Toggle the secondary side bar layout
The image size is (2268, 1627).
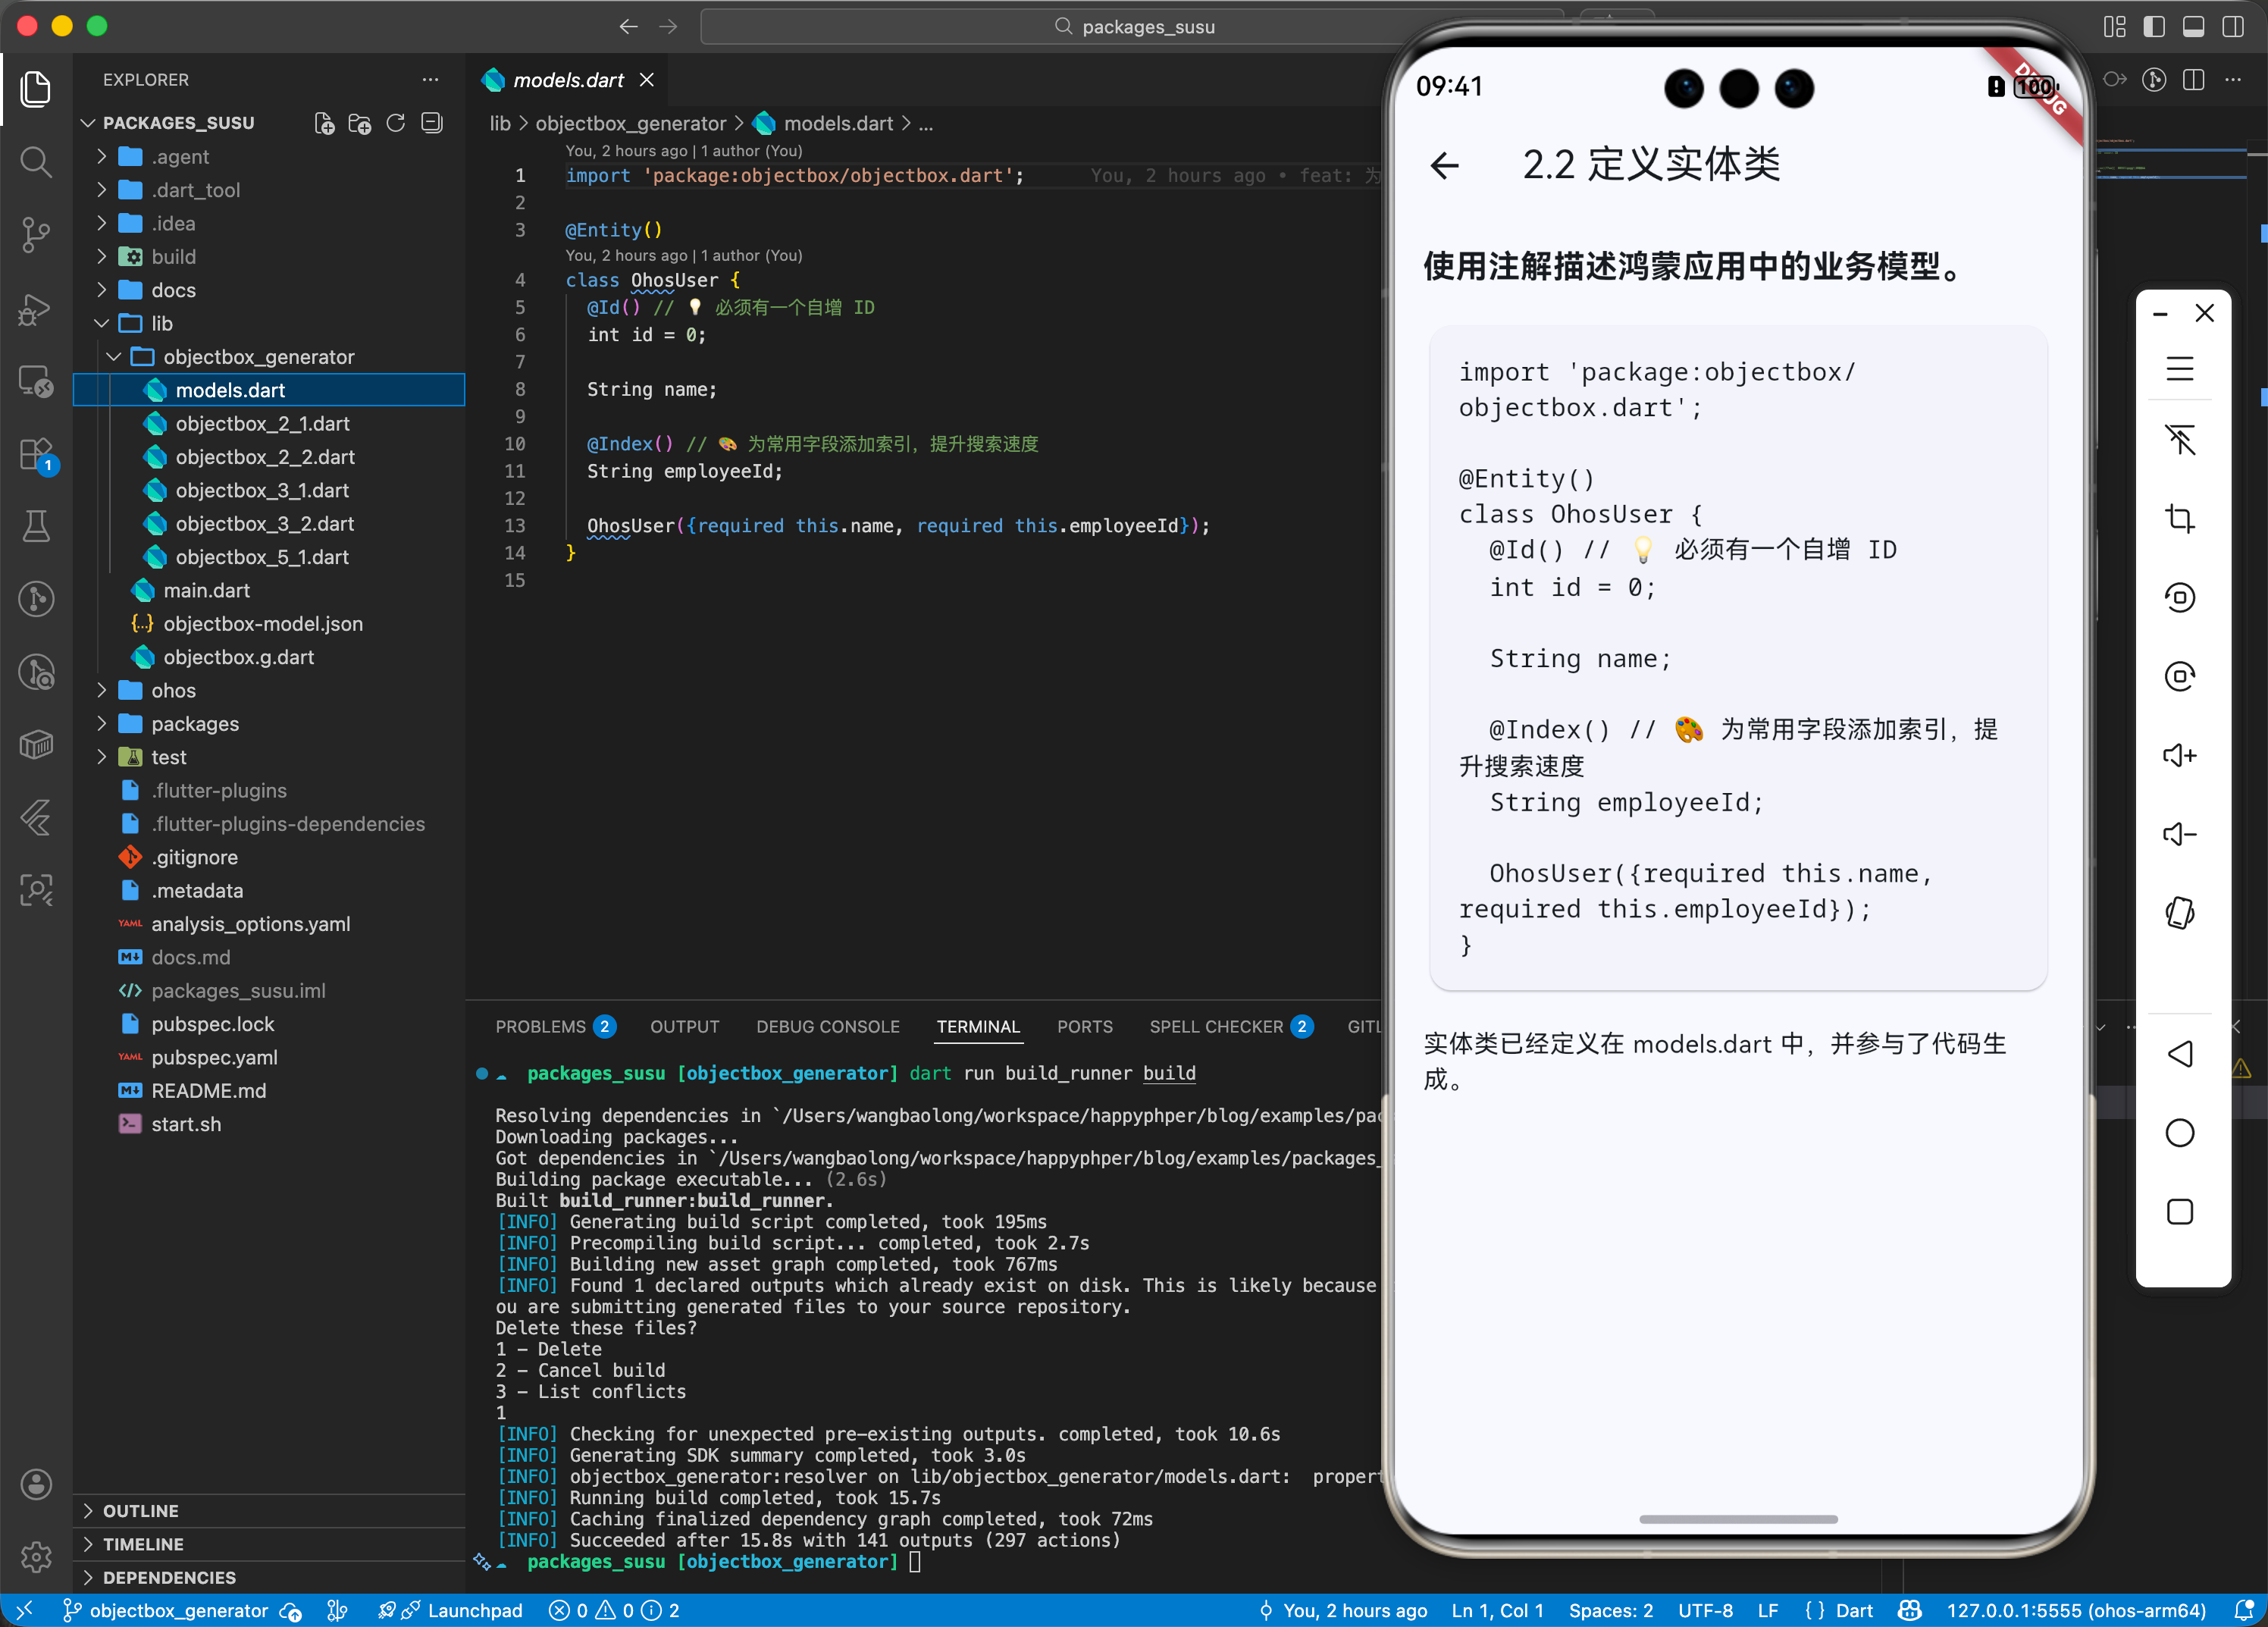(2232, 27)
